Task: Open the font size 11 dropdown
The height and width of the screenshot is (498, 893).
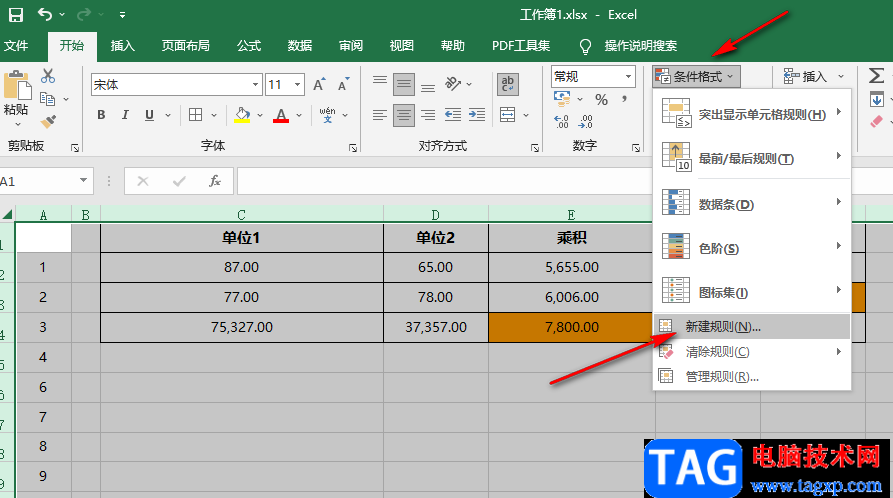Action: (297, 85)
